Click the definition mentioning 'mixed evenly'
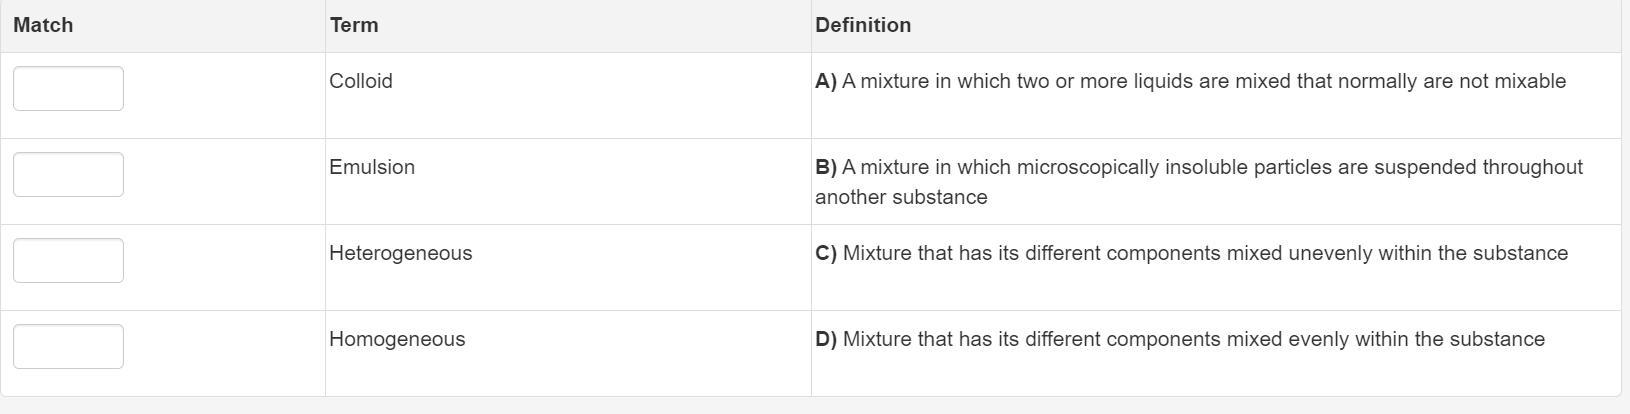 [x=1193, y=339]
